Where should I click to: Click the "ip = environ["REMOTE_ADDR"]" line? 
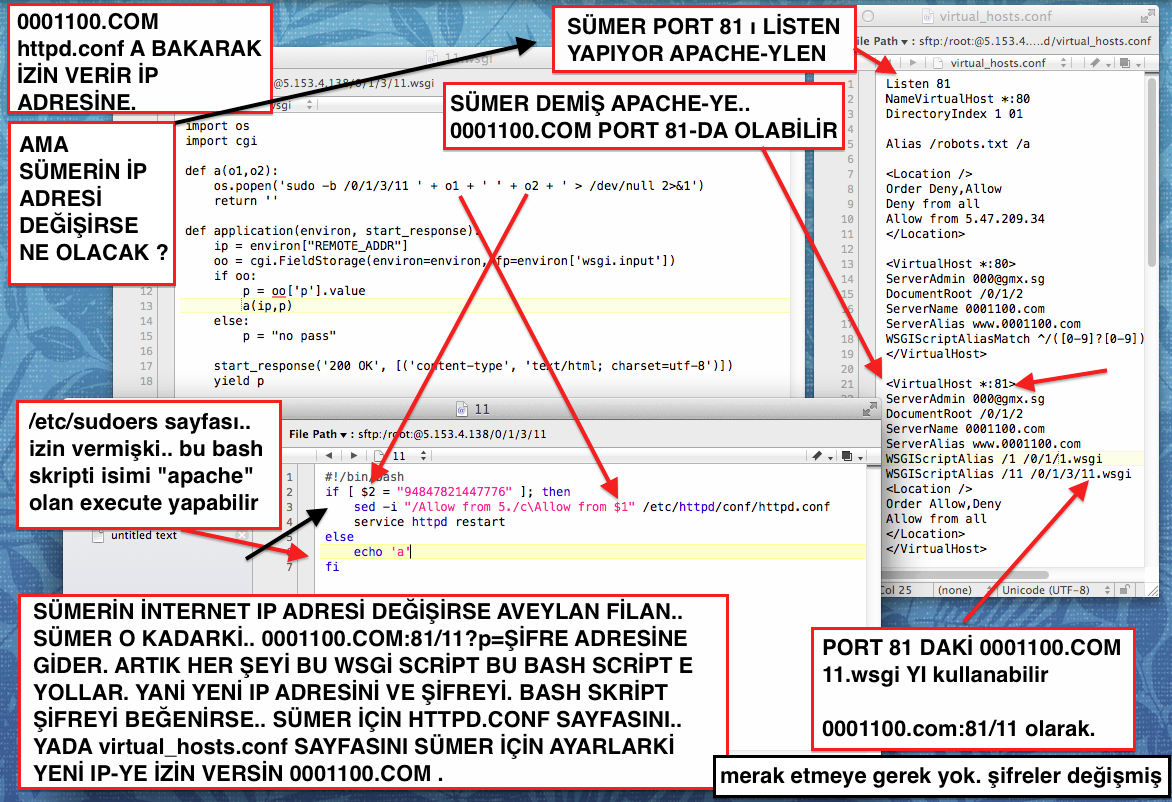(x=311, y=245)
